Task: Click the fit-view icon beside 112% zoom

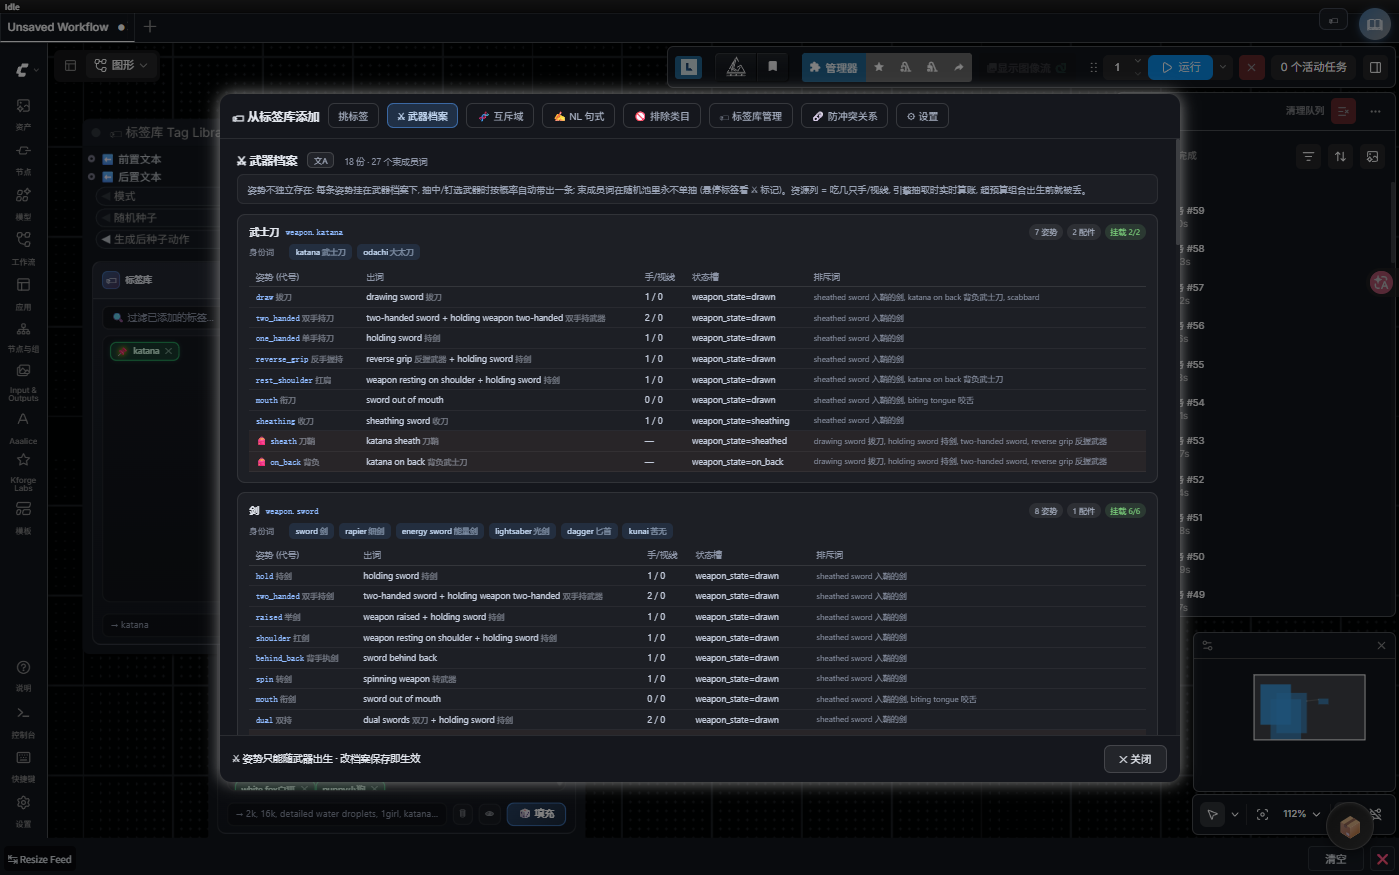Action: [x=1262, y=814]
